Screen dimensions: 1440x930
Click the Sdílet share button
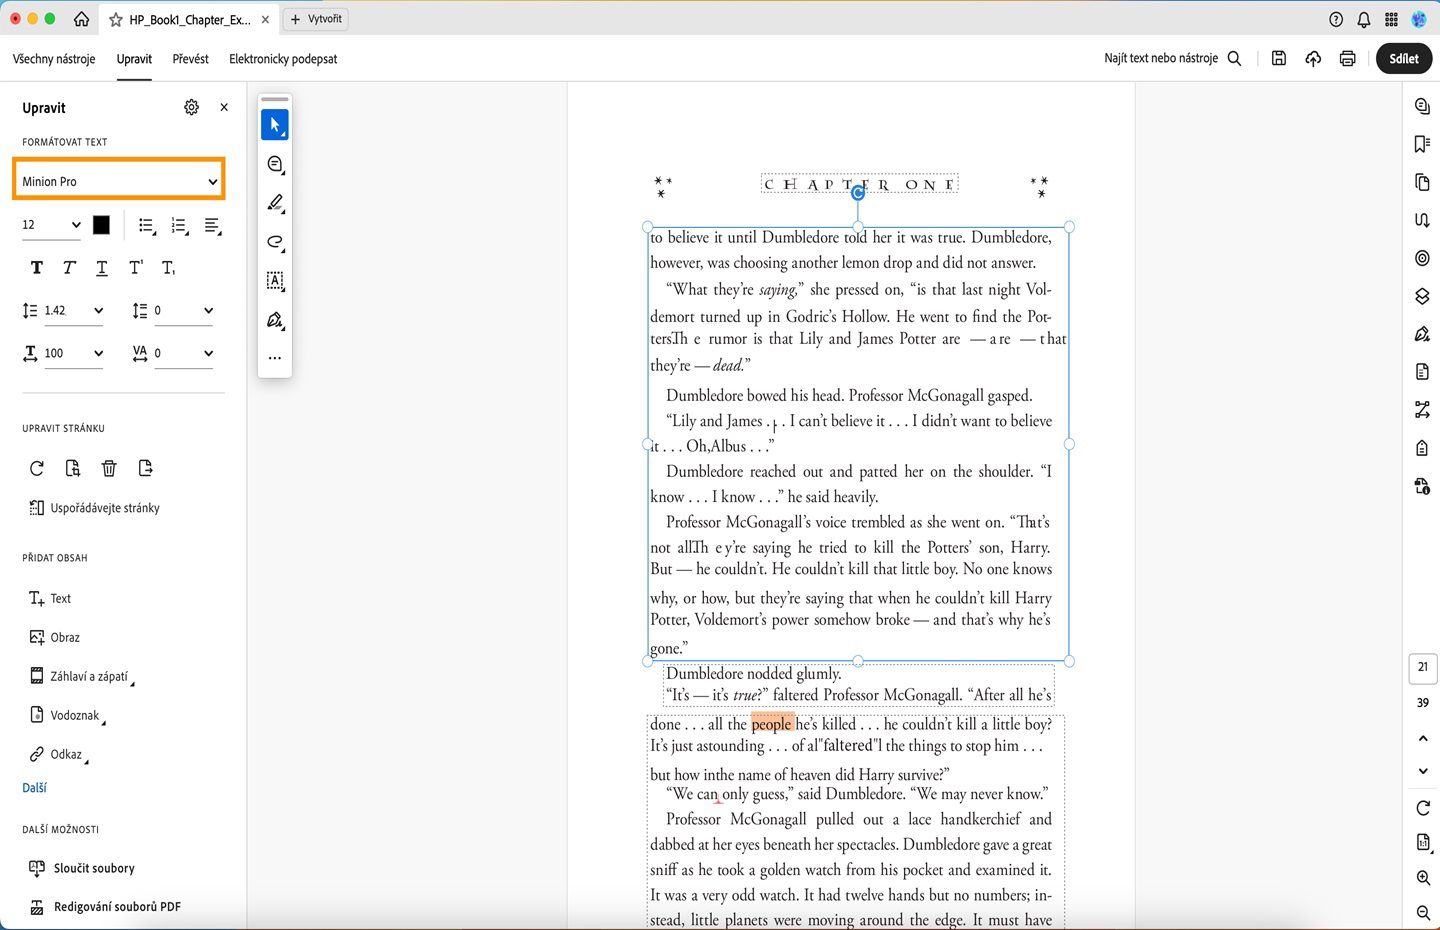pos(1403,59)
